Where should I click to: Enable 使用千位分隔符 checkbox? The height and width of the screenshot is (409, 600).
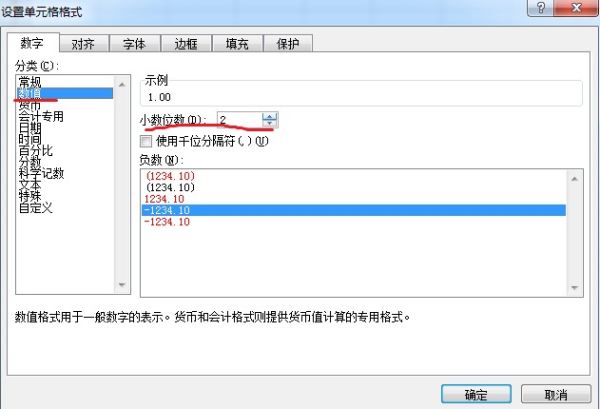145,141
